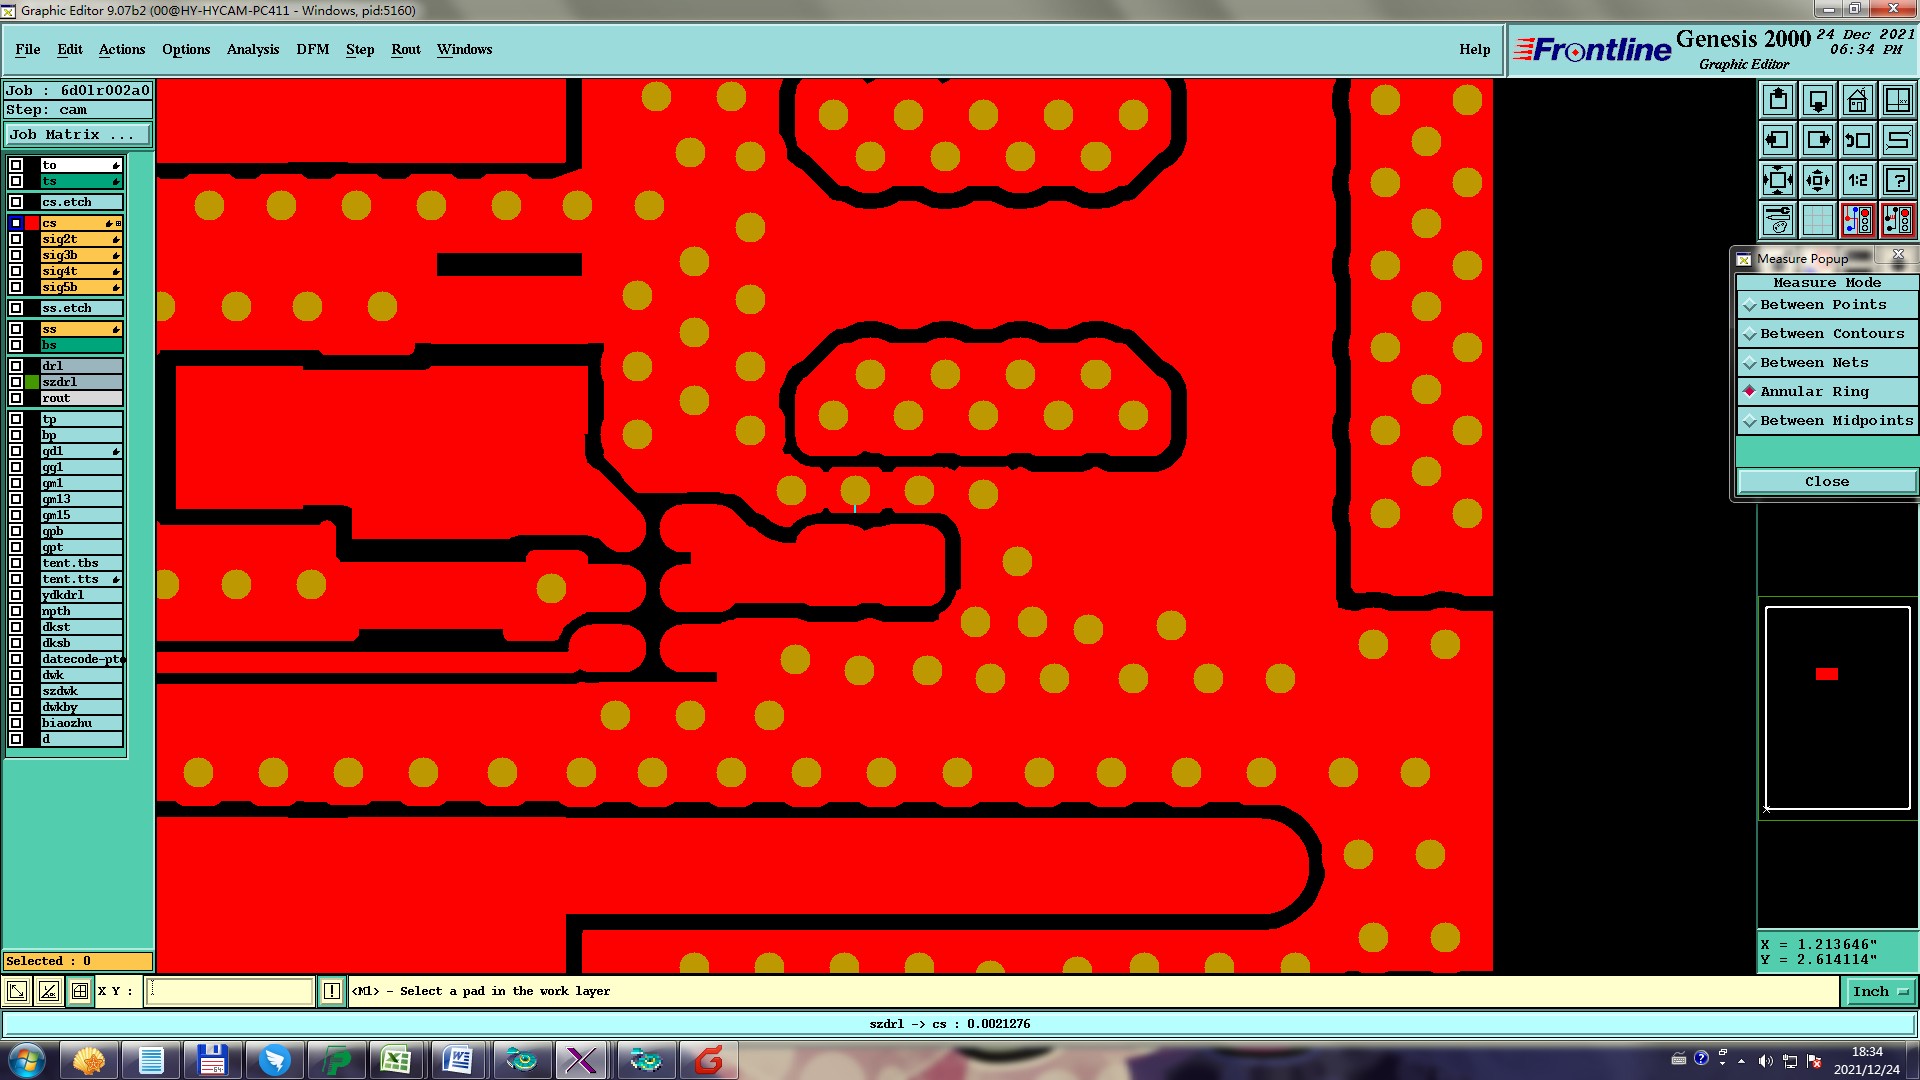
Task: Toggle checkbox for drl layer
Action: click(16, 366)
